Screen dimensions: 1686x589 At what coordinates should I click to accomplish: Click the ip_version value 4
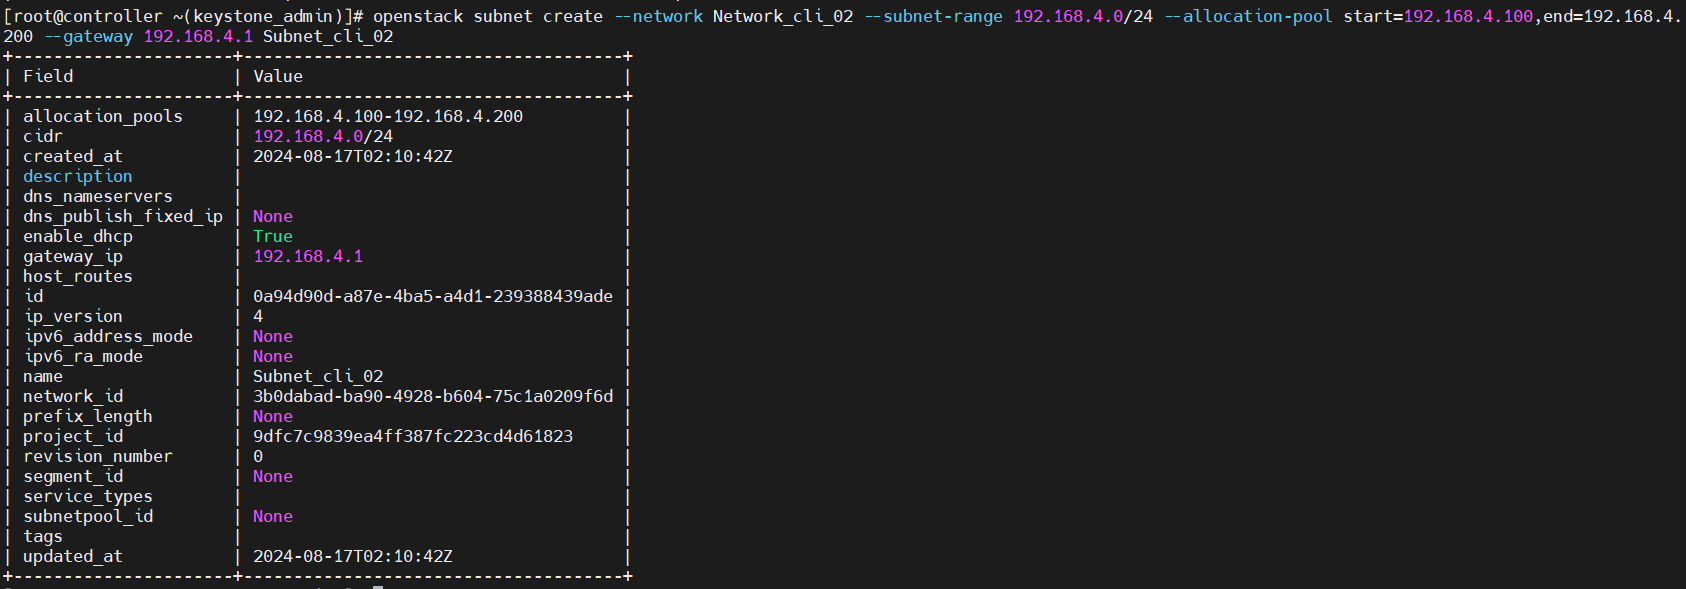click(258, 316)
